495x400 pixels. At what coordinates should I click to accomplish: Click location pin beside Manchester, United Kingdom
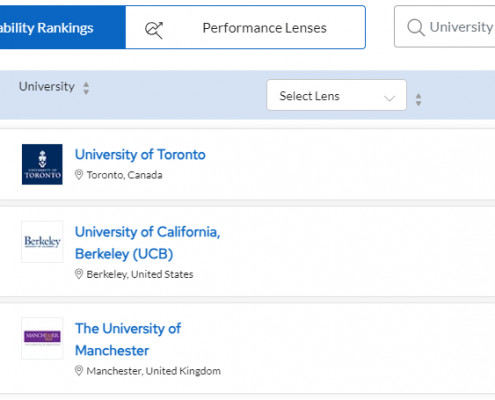[x=79, y=371]
